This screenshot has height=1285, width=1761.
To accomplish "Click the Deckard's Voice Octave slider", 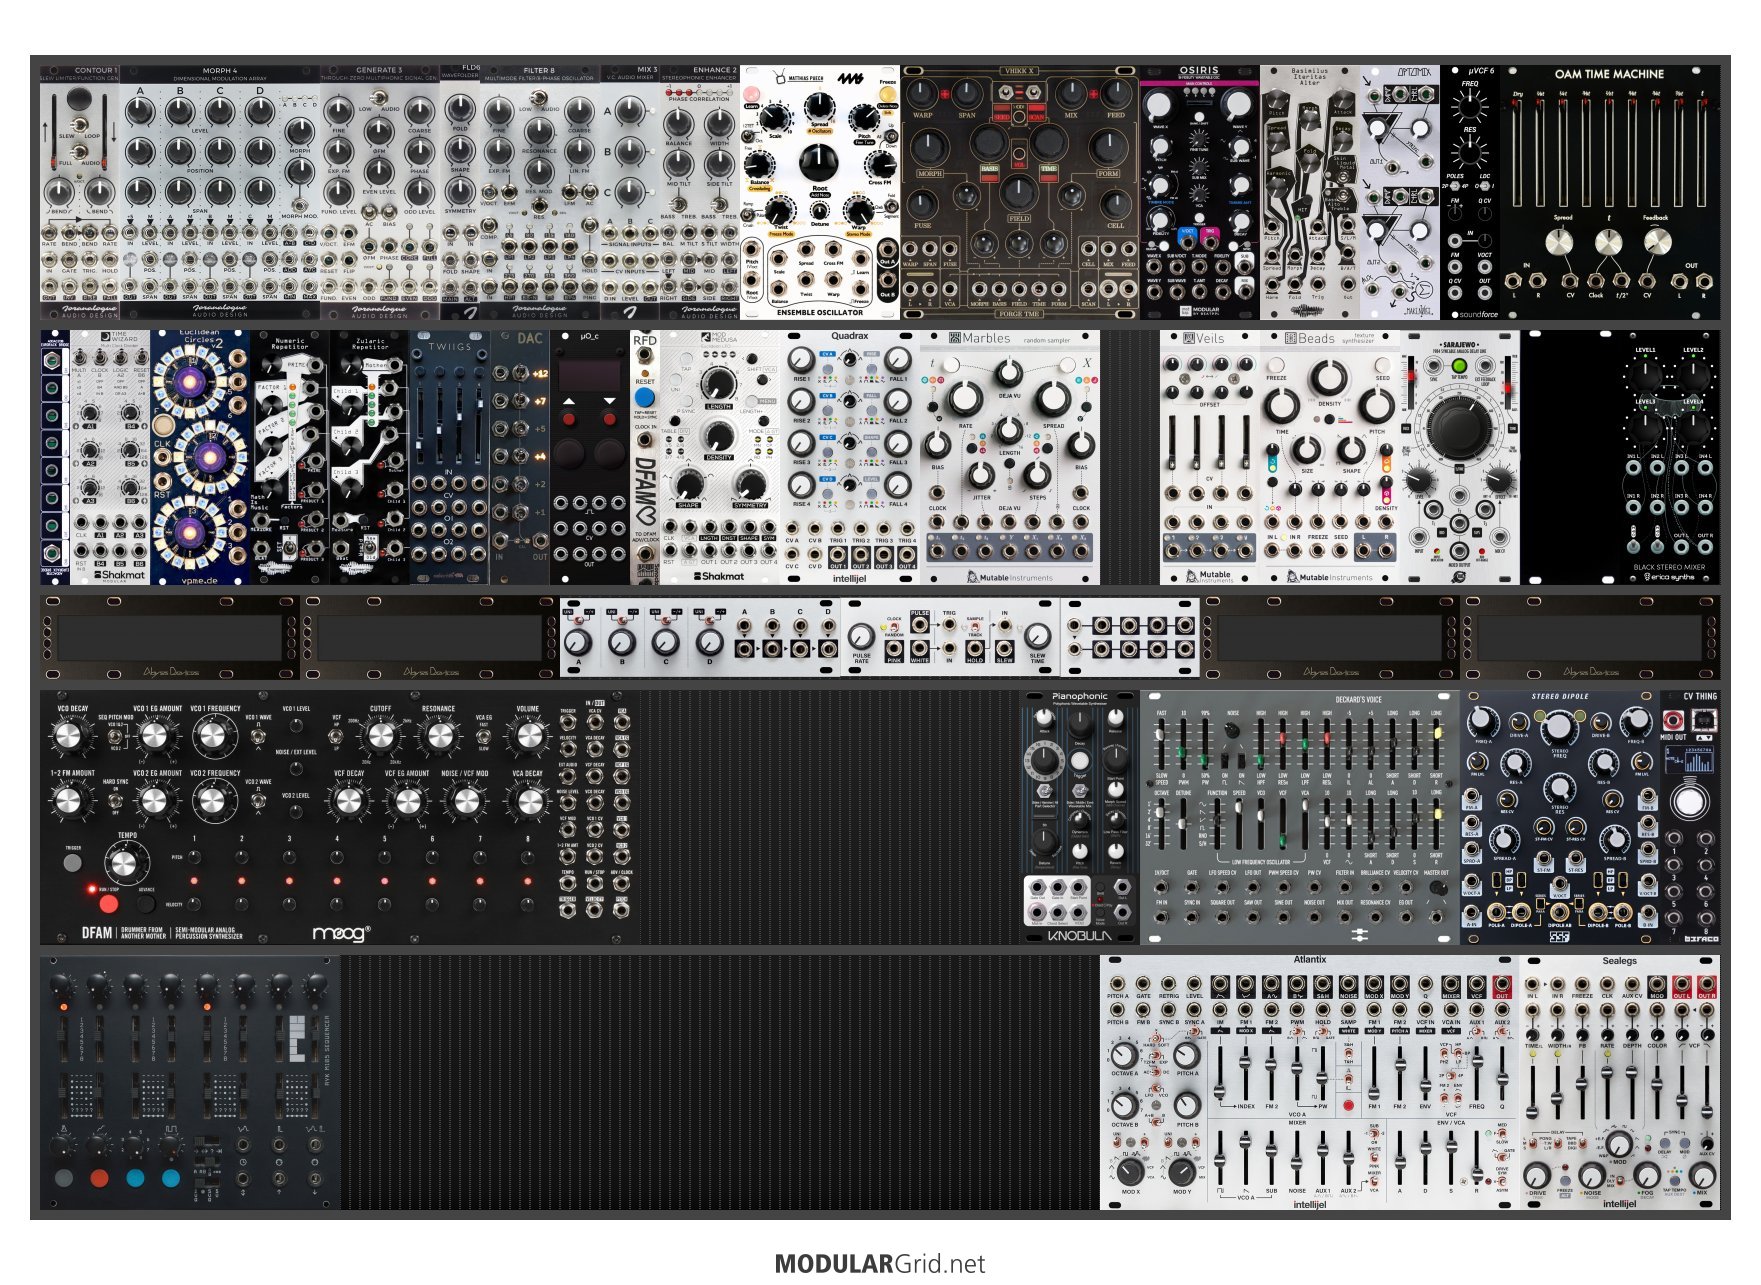I will (x=1162, y=825).
